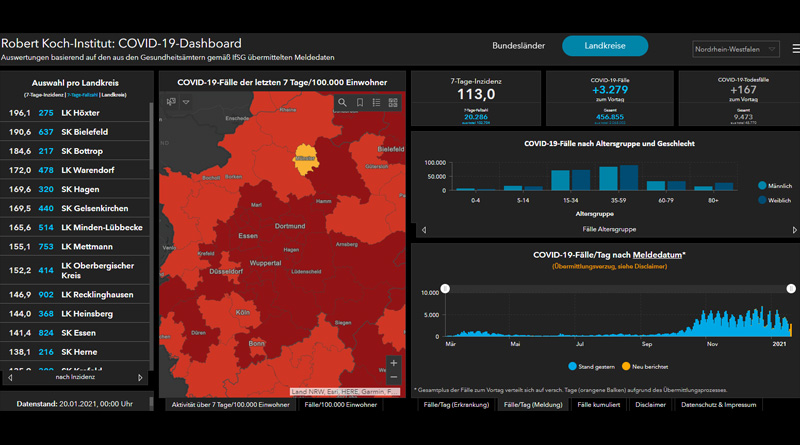This screenshot has height=445, width=800.
Task: Select SK Bottrop in the district list
Action: tap(75, 151)
